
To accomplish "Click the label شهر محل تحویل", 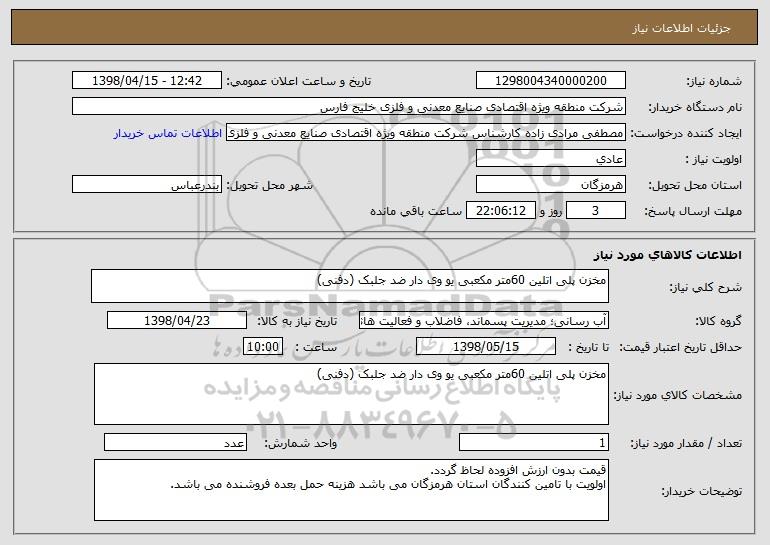I will coord(270,185).
